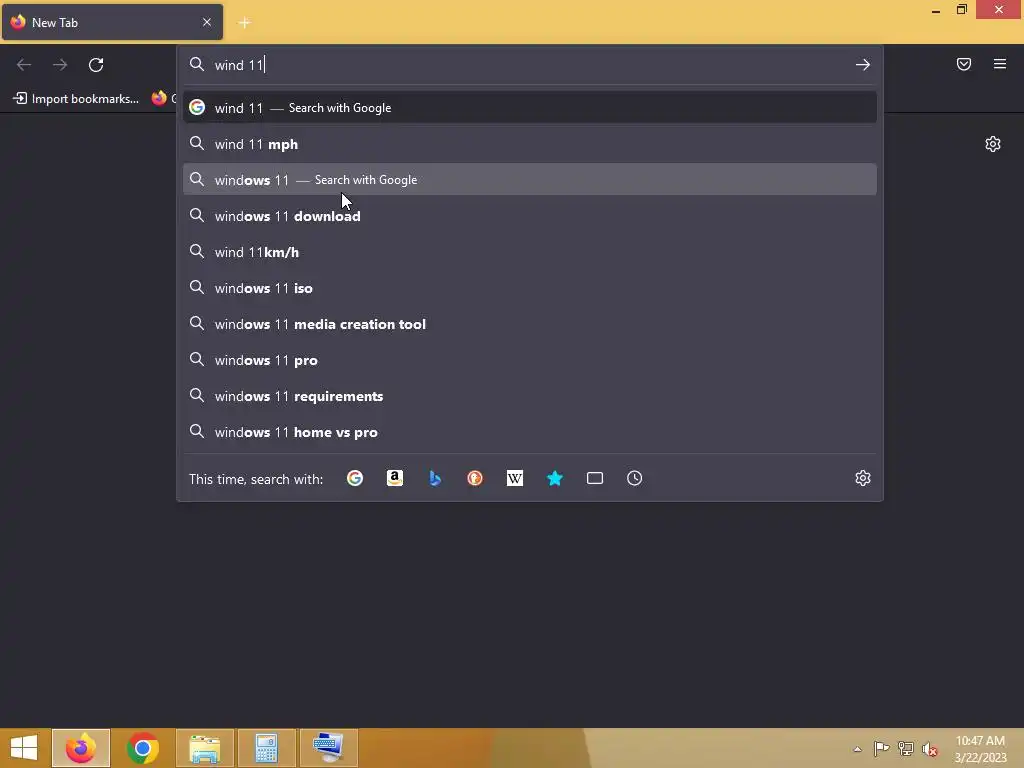Screen dimensions: 1024x768
Task: Choose suggestion 'windows 11 media creation tool'
Action: click(x=530, y=324)
